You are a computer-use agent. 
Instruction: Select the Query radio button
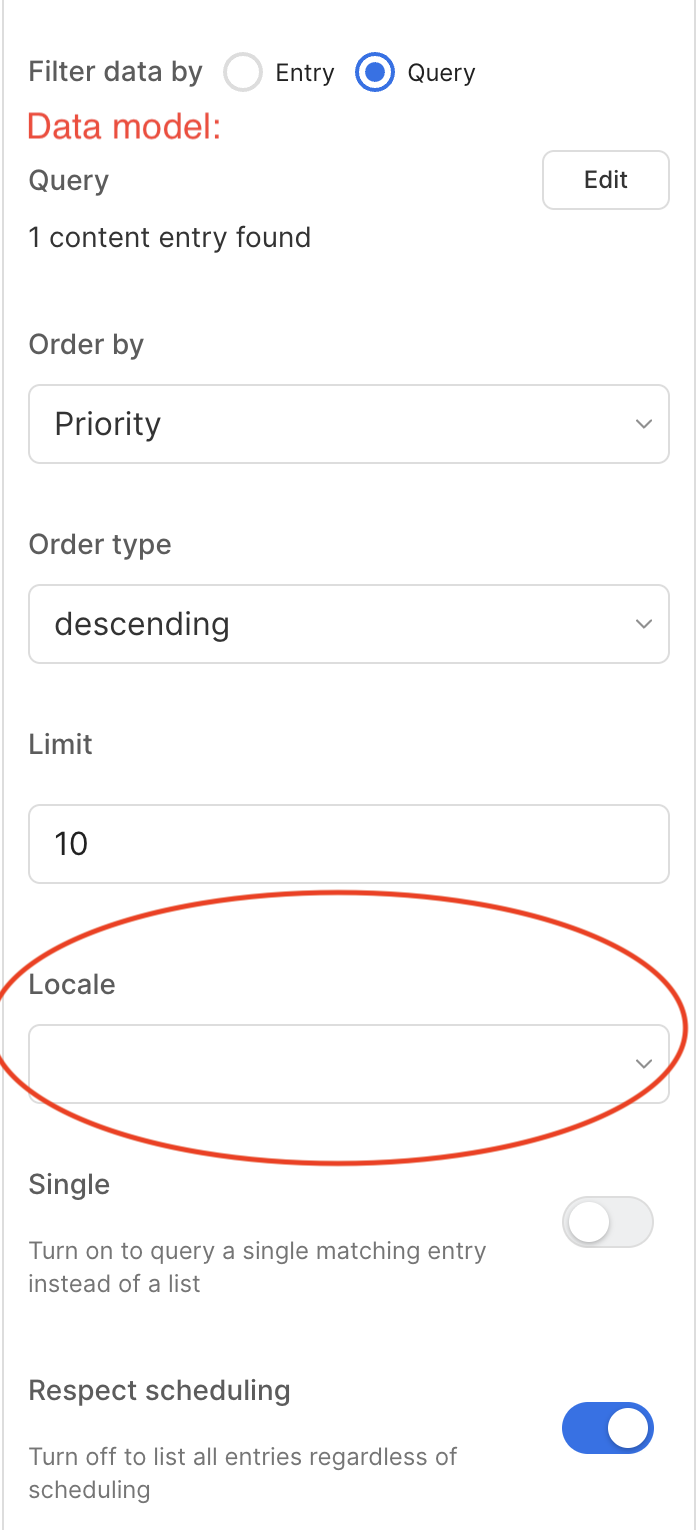tap(374, 73)
